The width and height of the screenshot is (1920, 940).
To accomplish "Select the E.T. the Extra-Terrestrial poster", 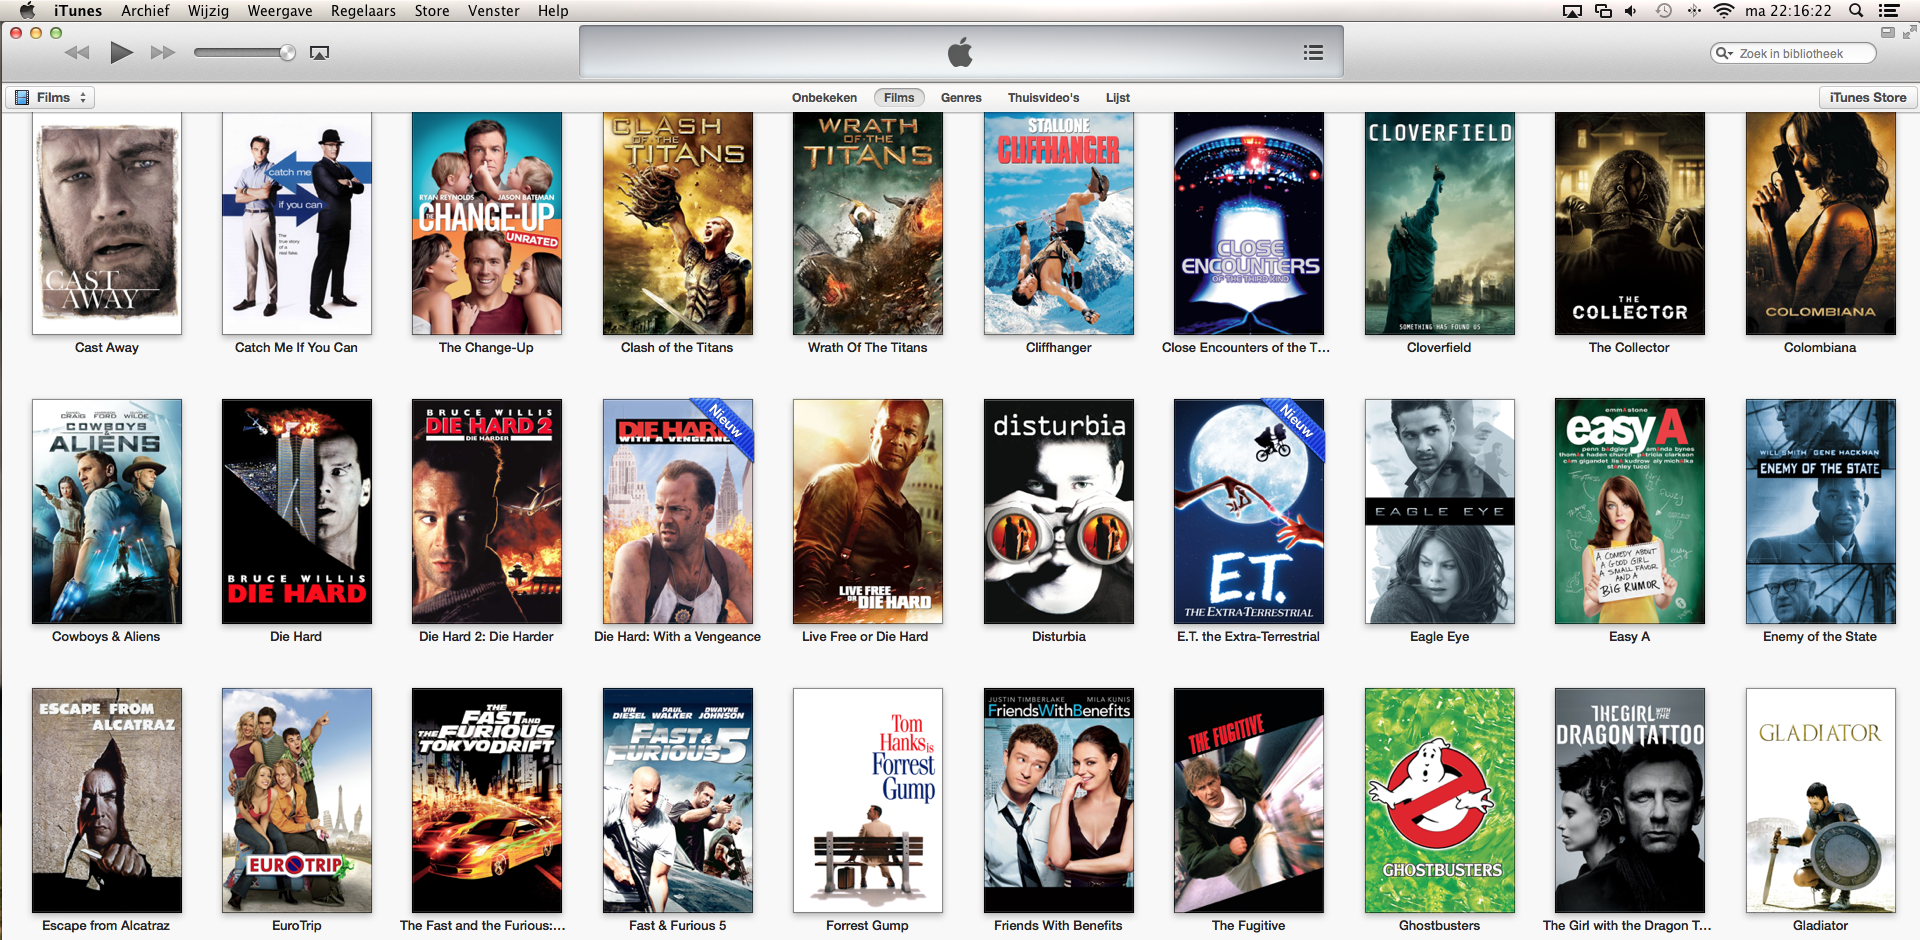I will tap(1249, 511).
